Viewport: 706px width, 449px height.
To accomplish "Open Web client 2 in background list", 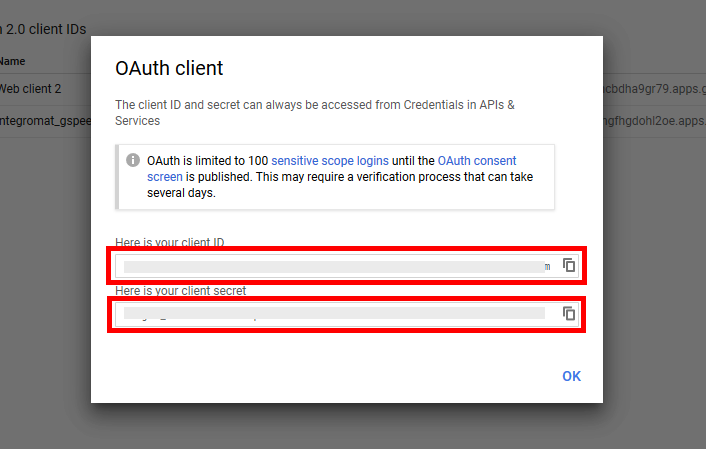I will pyautogui.click(x=30, y=89).
